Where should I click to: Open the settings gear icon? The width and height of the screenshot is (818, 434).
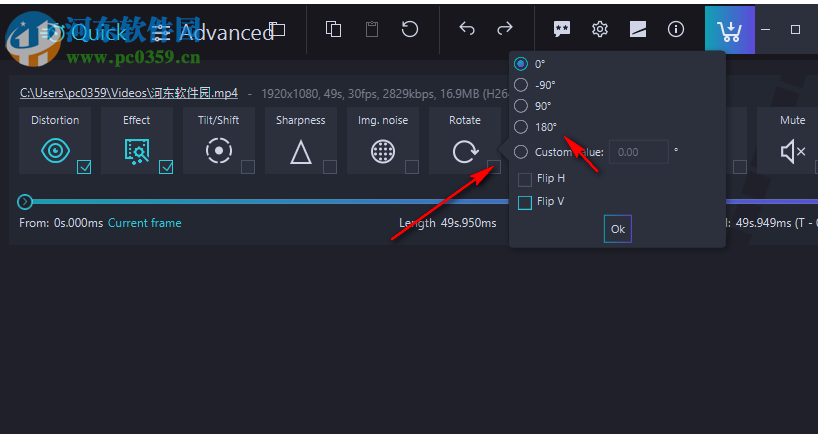point(600,29)
